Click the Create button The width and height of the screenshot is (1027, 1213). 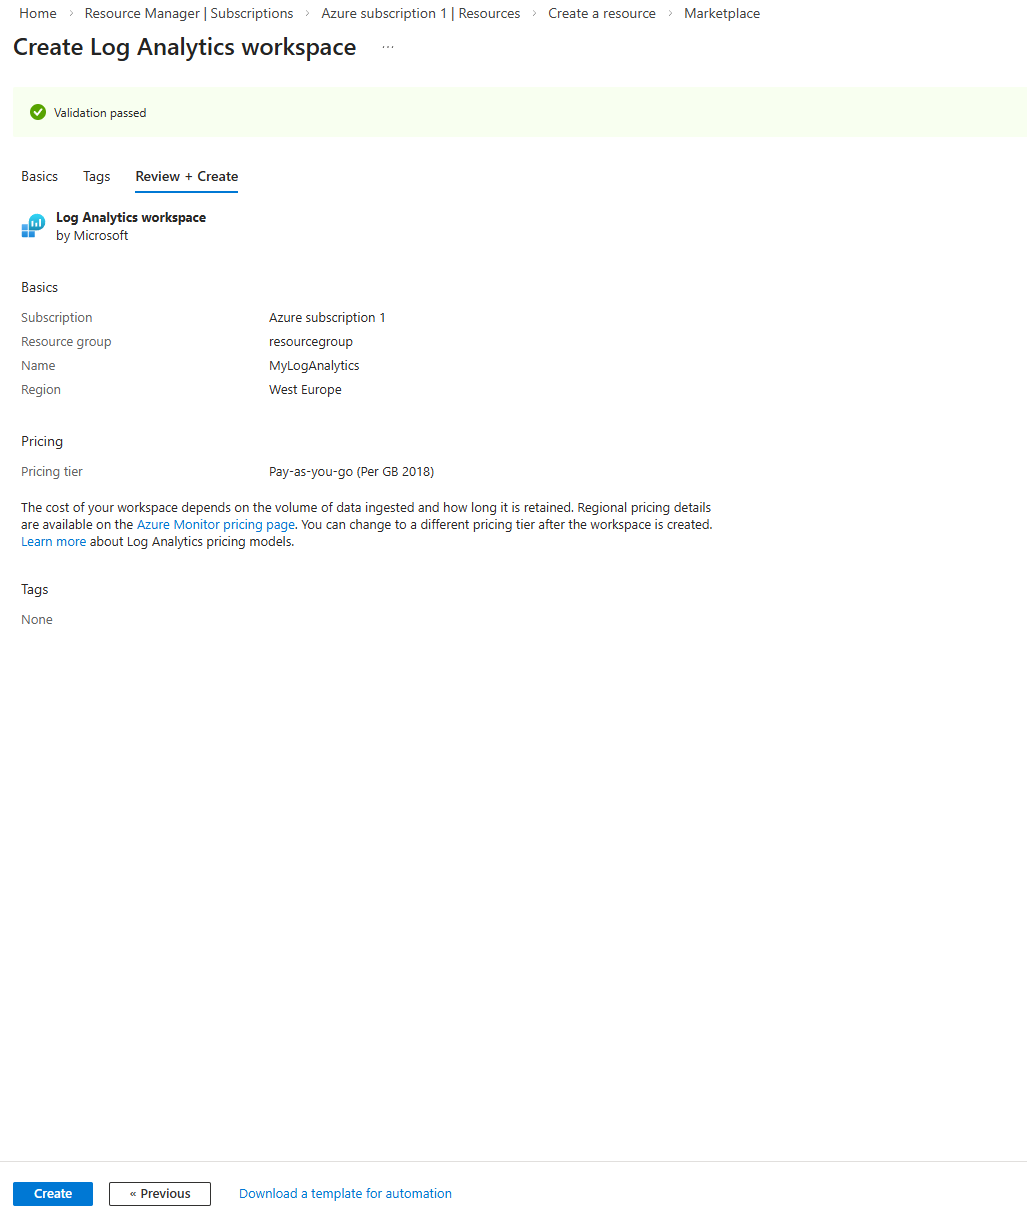click(x=52, y=1193)
